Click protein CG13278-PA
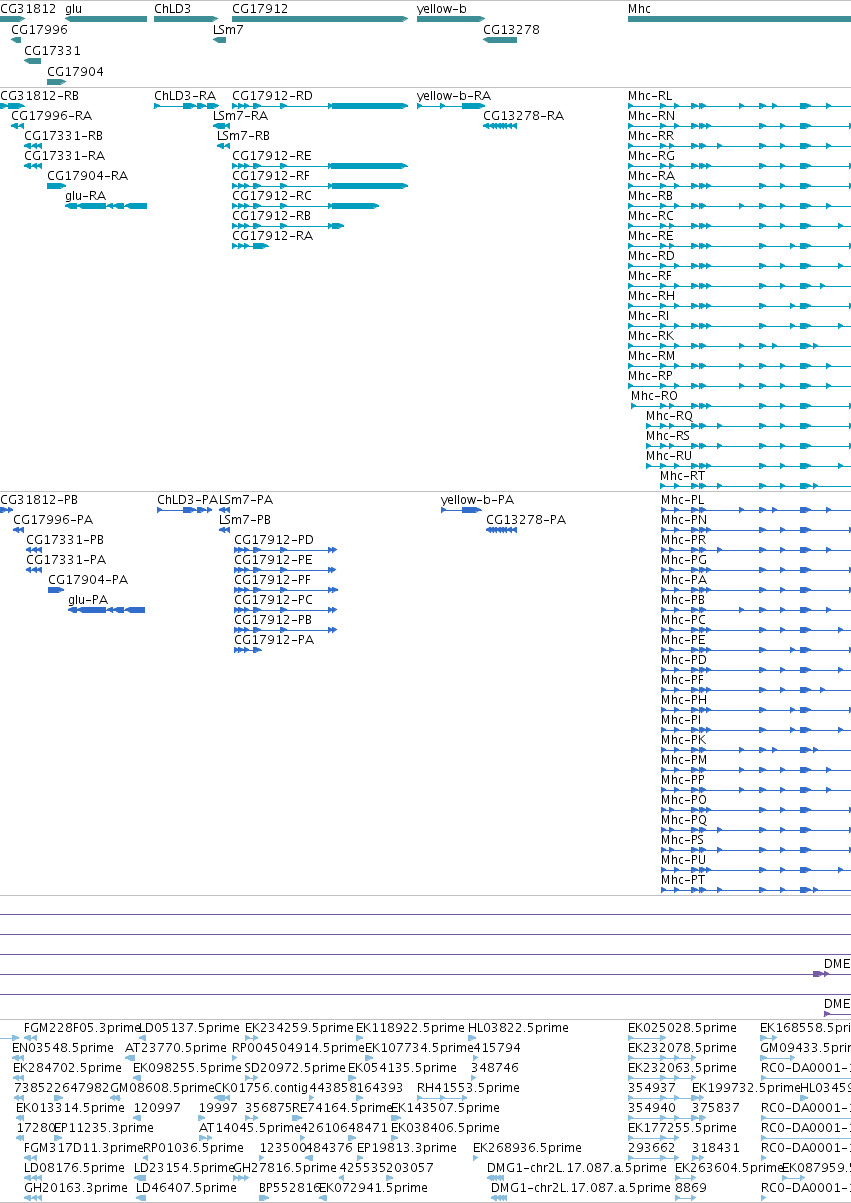The height and width of the screenshot is (1203, 851). [526, 520]
